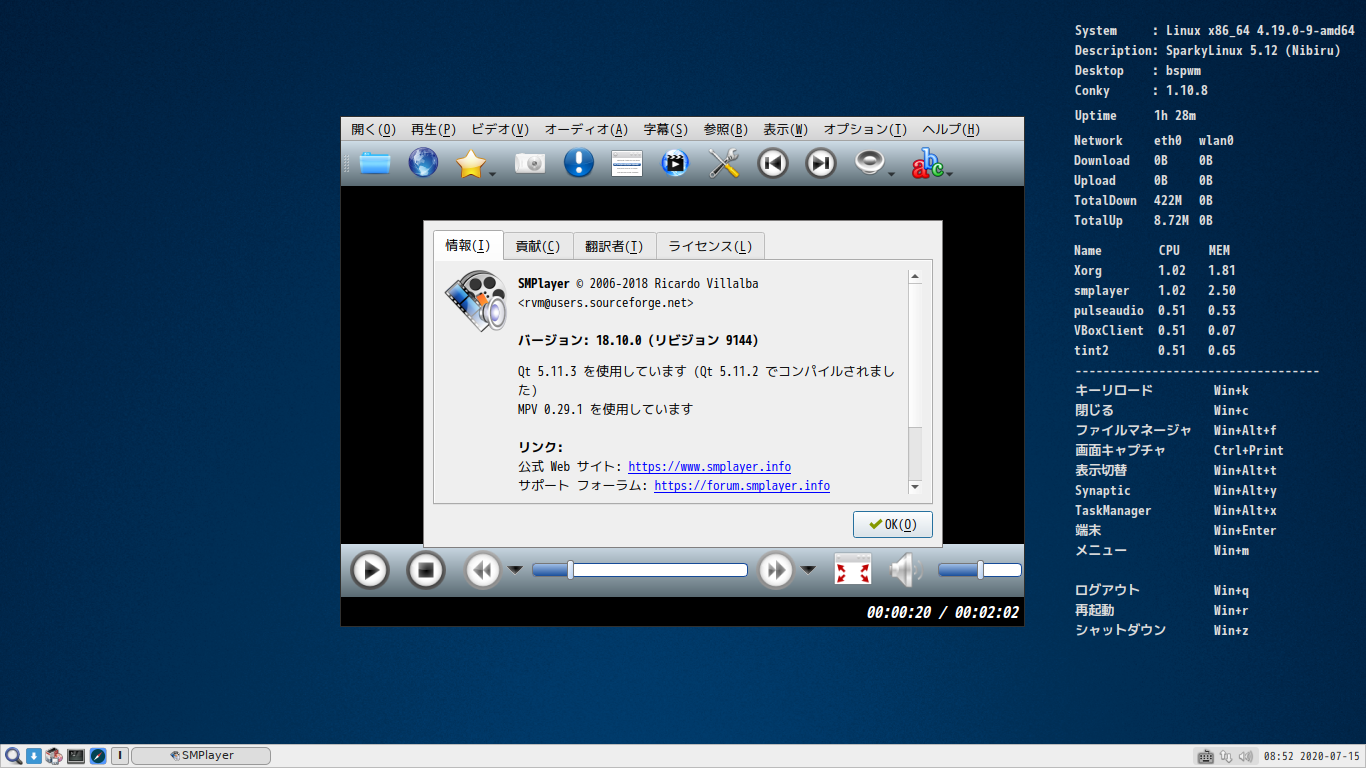This screenshot has width=1366, height=768.
Task: Click the OK(O) button
Action: click(x=893, y=524)
